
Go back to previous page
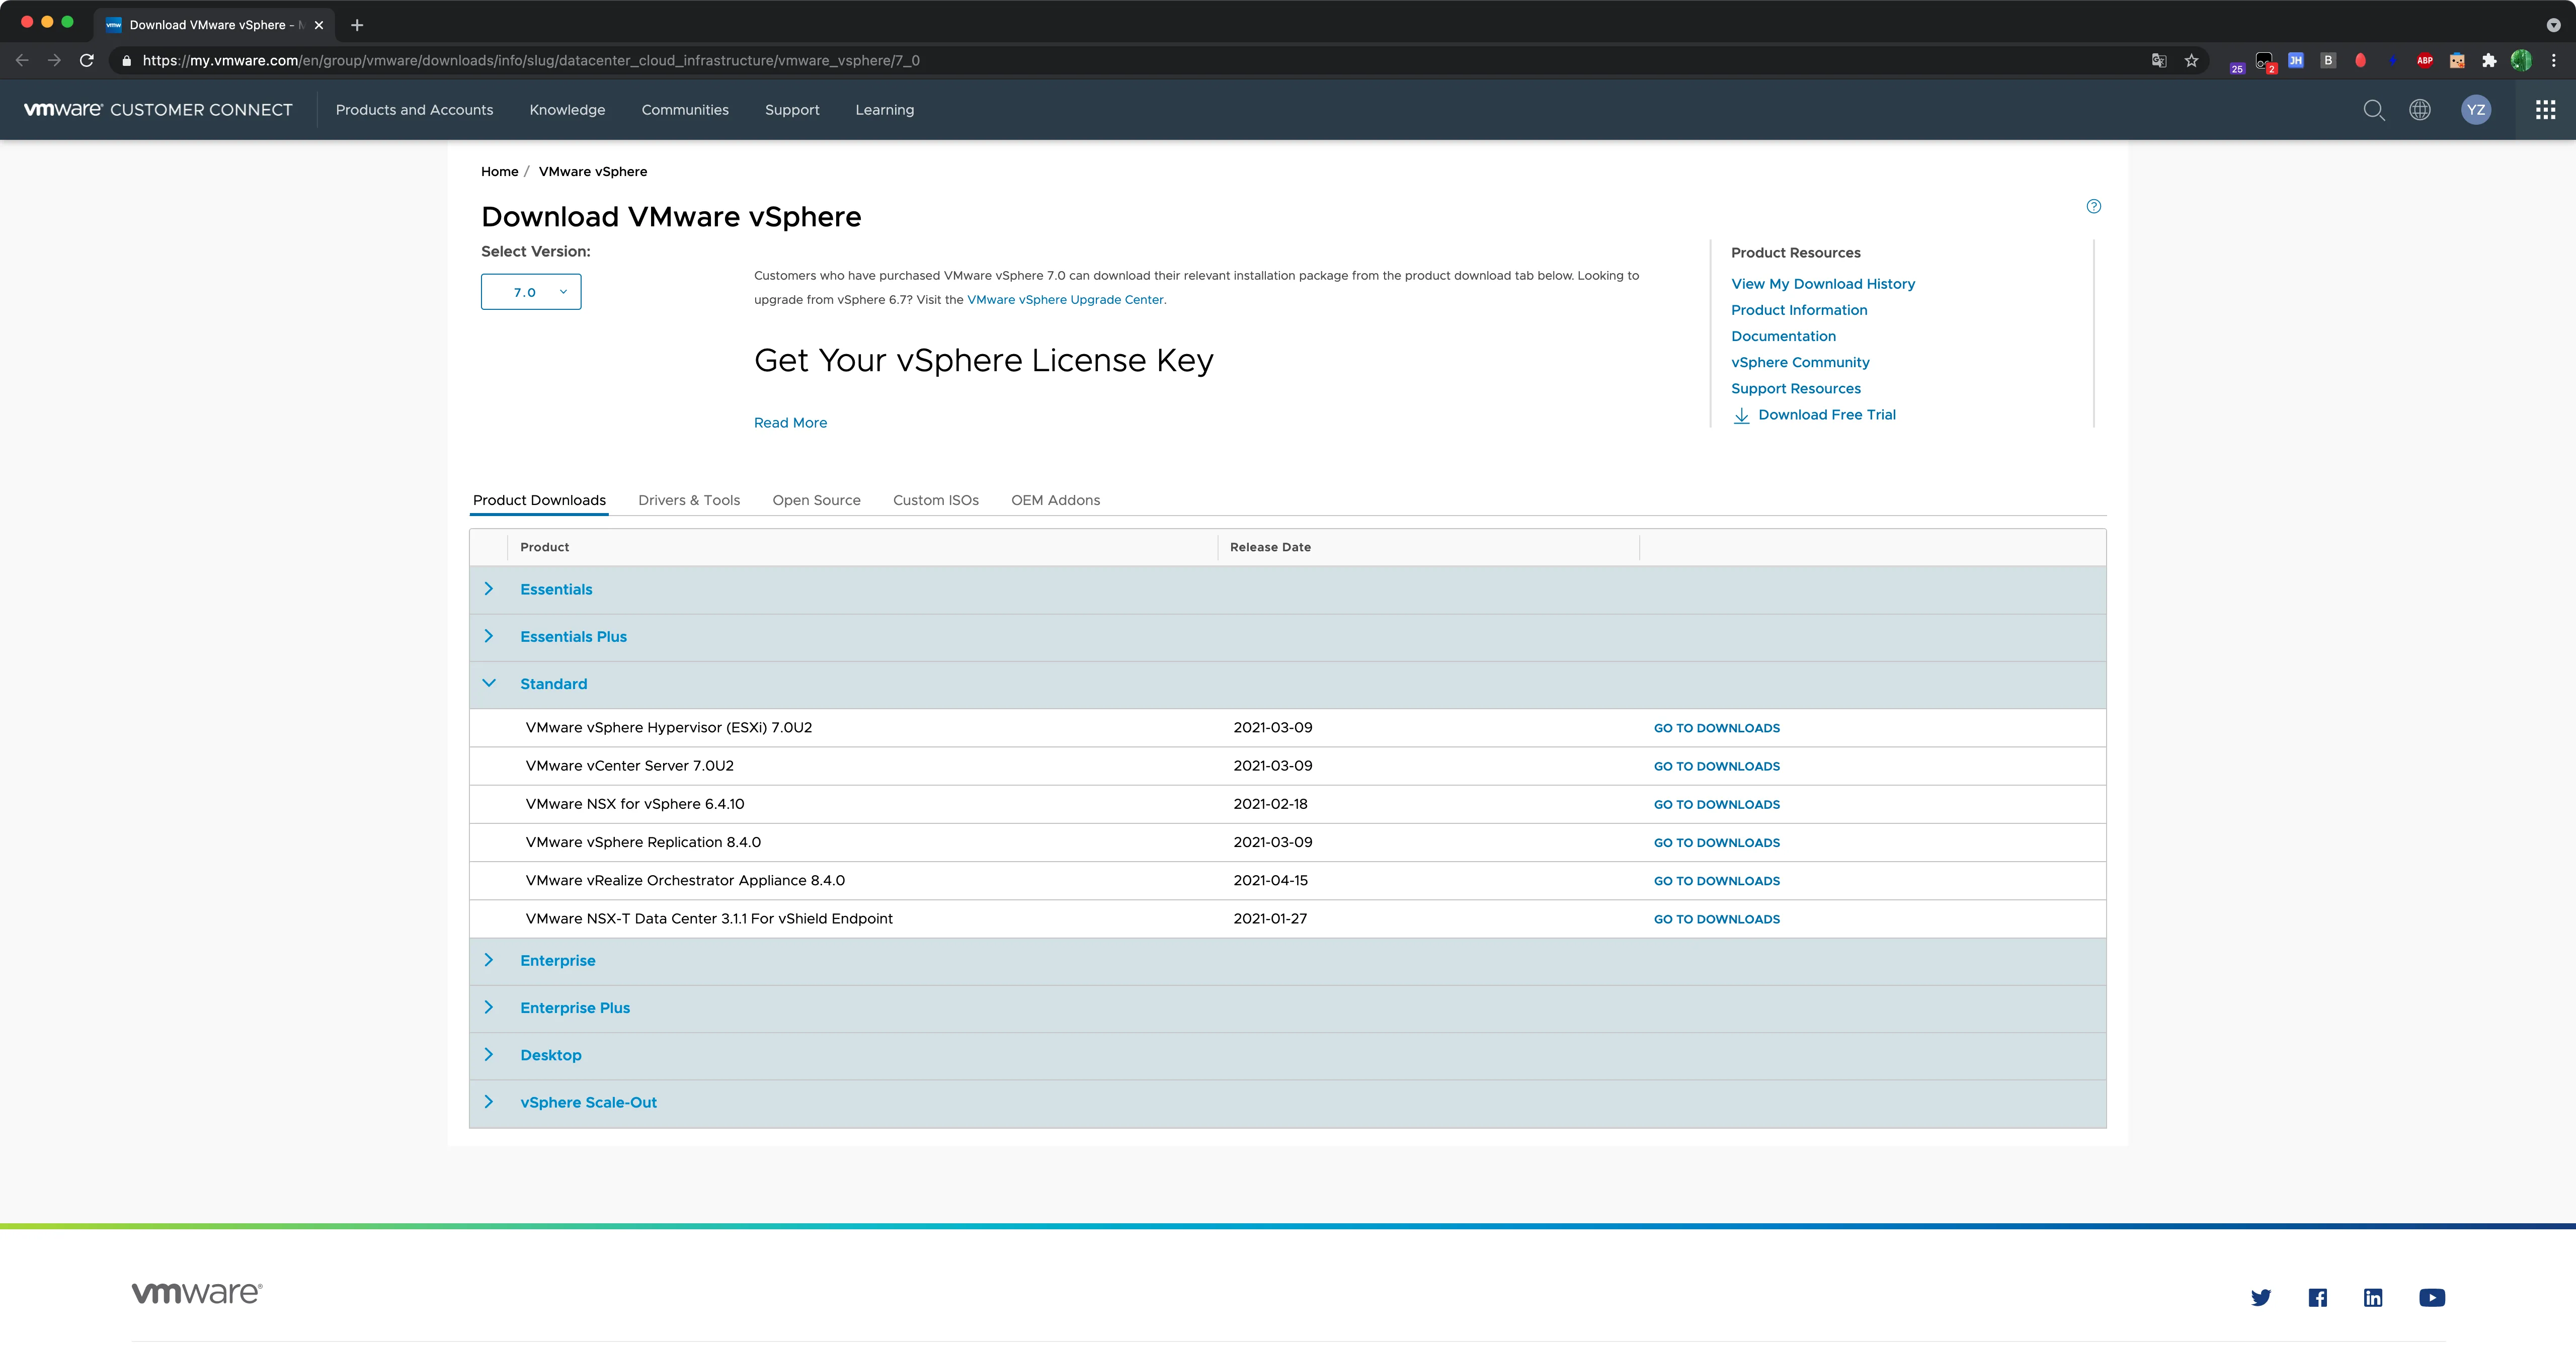pyautogui.click(x=22, y=60)
